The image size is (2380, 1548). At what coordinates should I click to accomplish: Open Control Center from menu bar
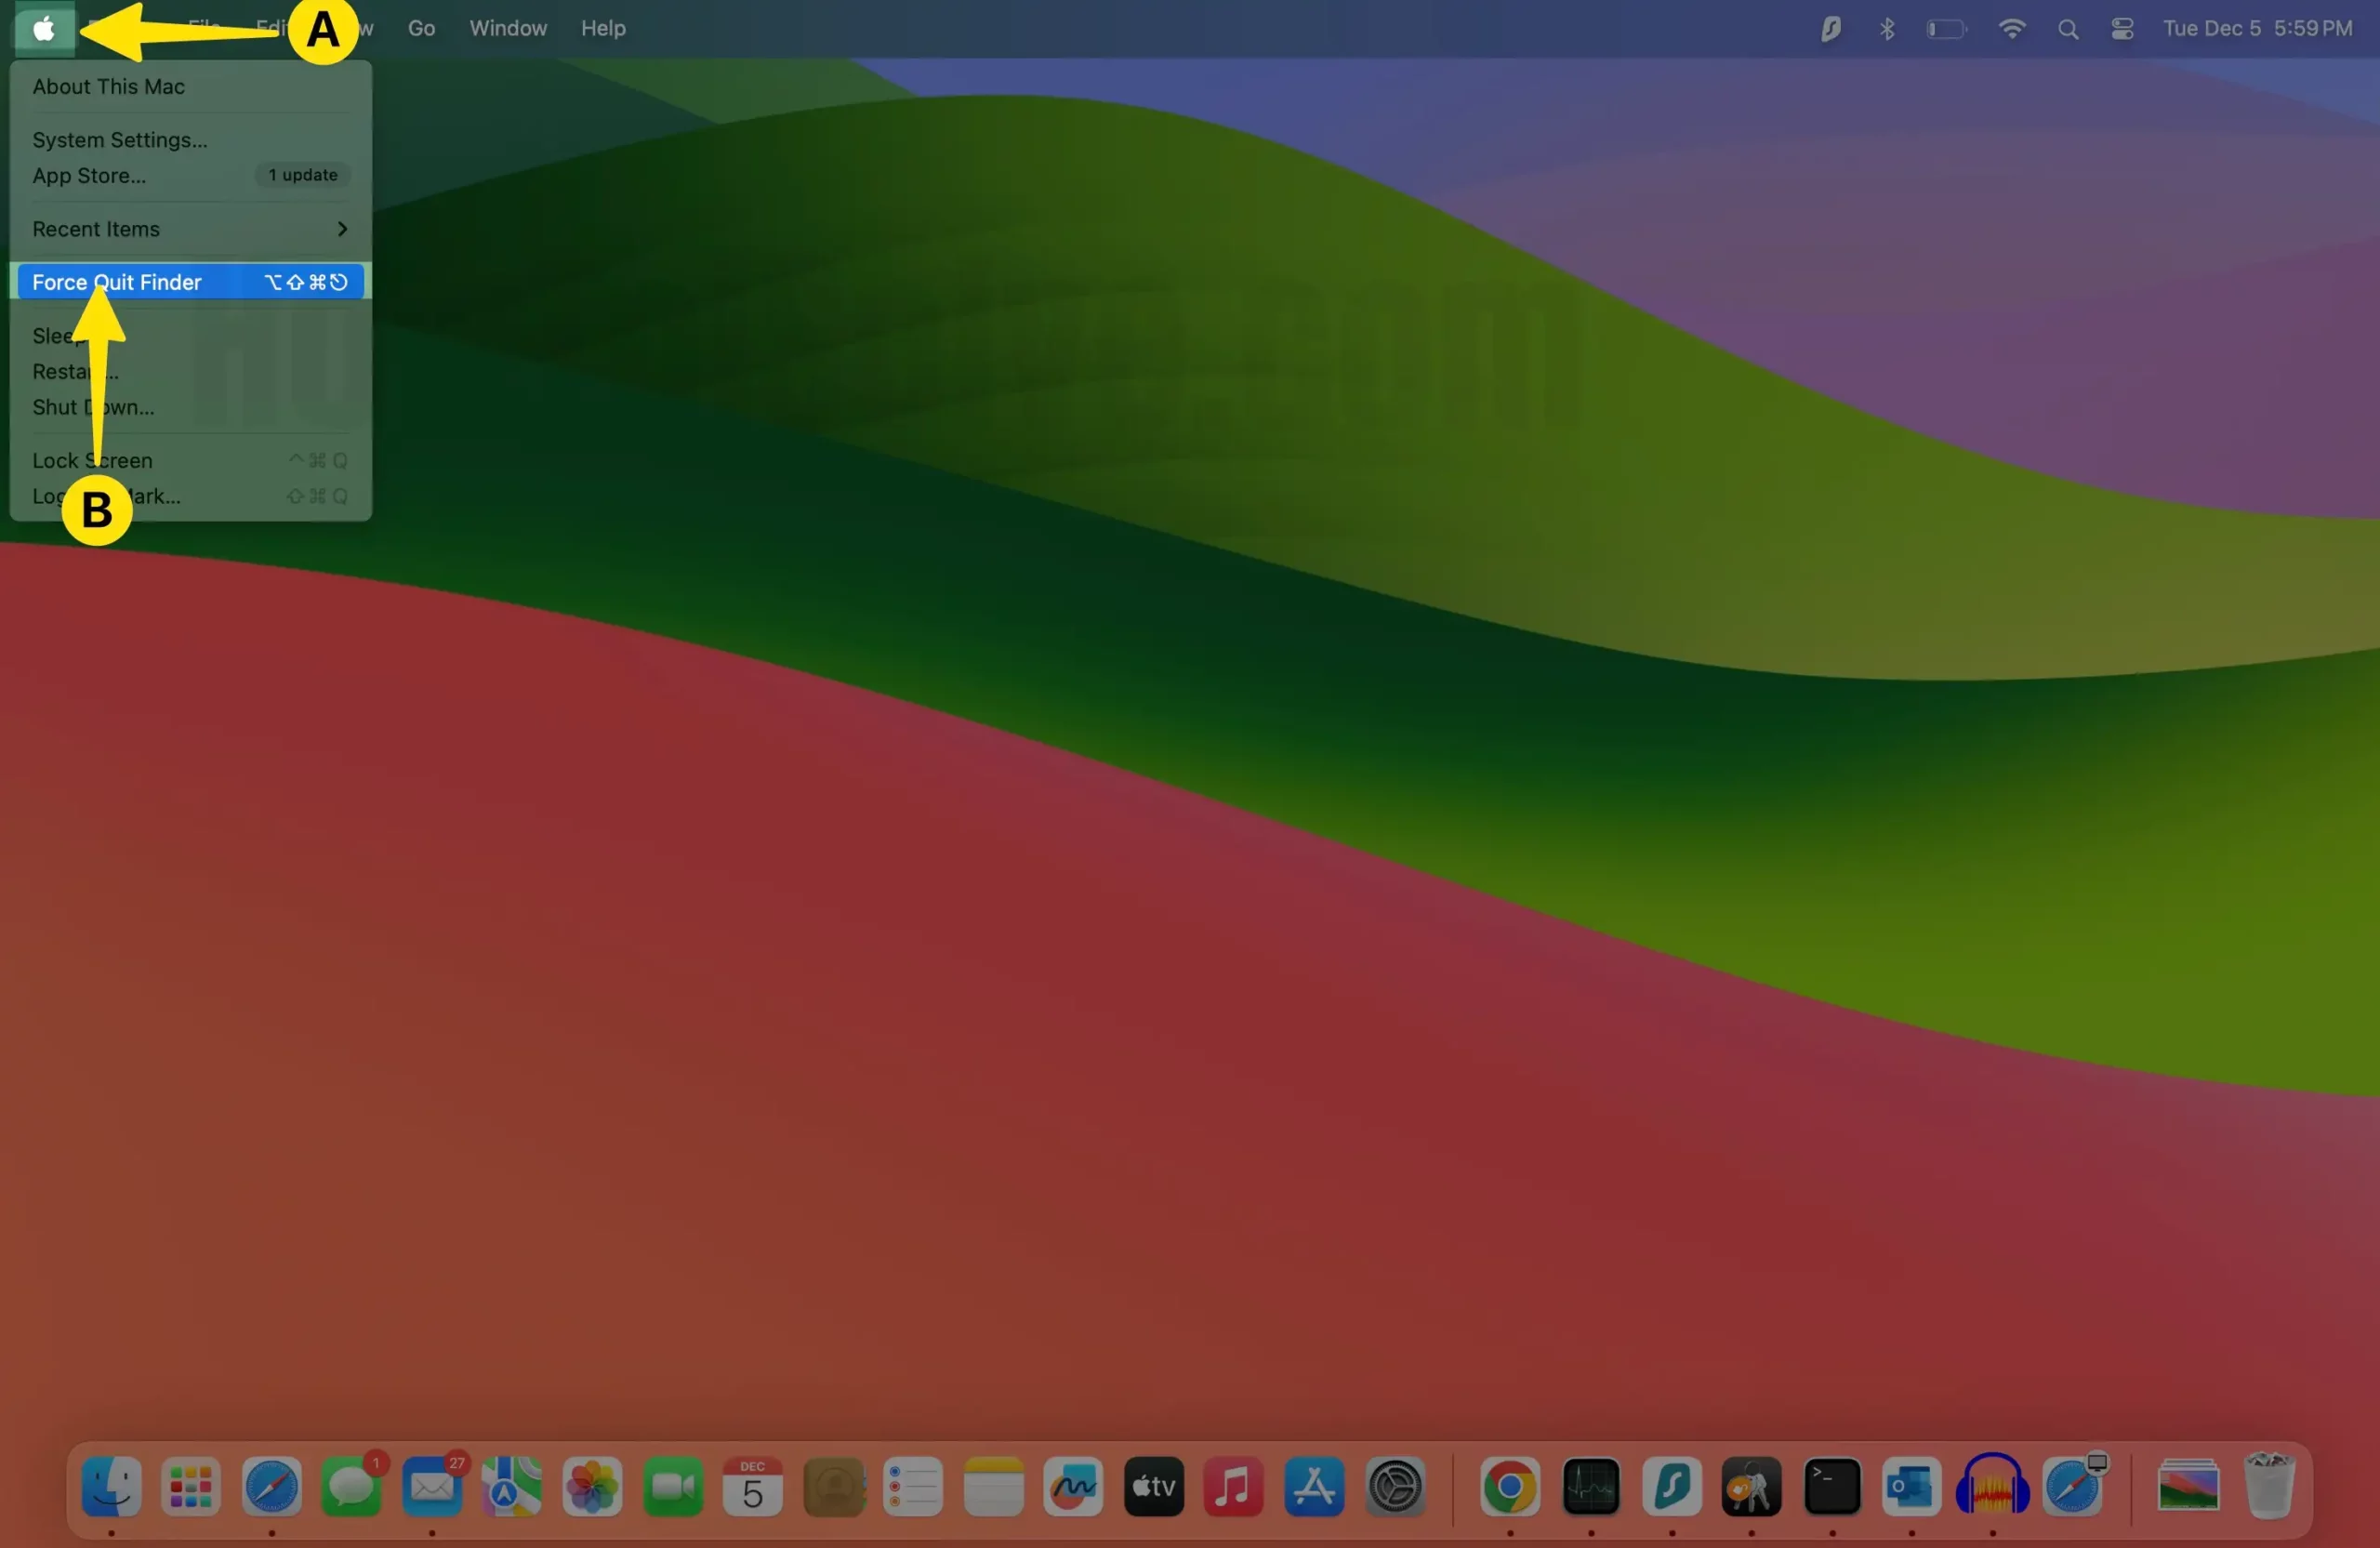tap(2122, 29)
